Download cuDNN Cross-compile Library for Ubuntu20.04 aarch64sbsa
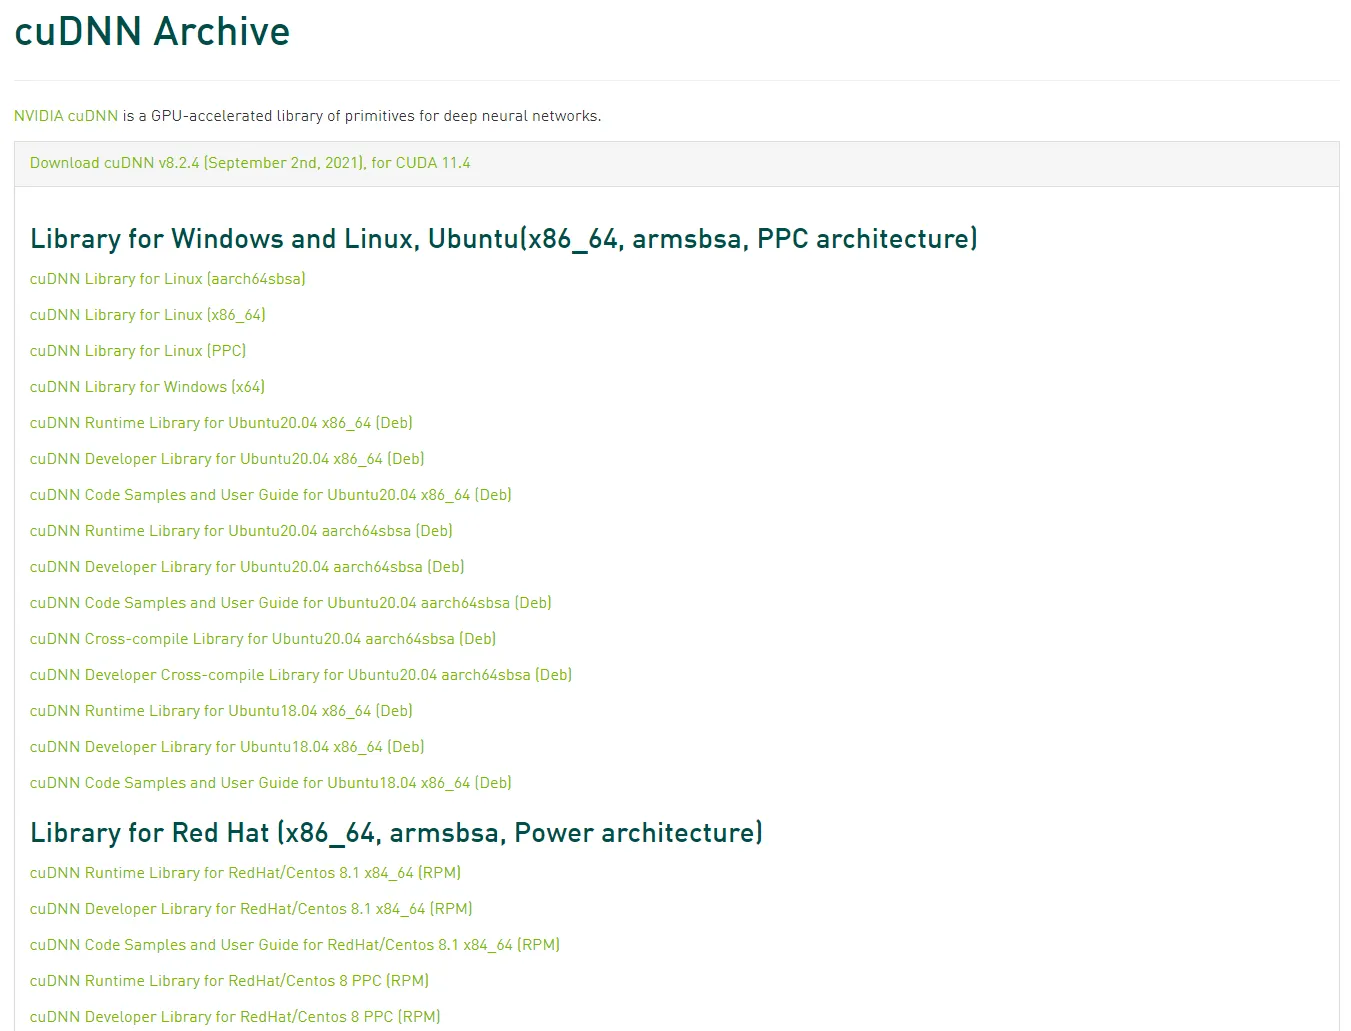Image resolution: width=1351 pixels, height=1031 pixels. point(263,639)
